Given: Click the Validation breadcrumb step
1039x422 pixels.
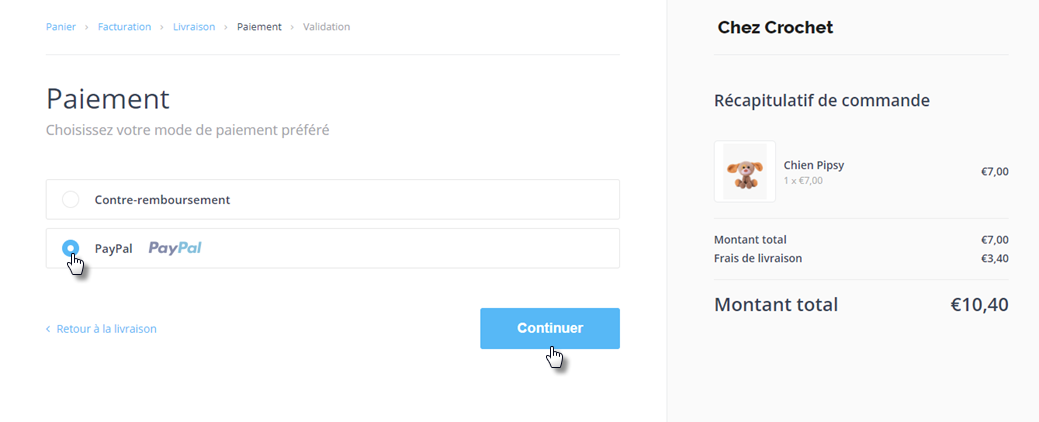Looking at the screenshot, I should tap(326, 27).
